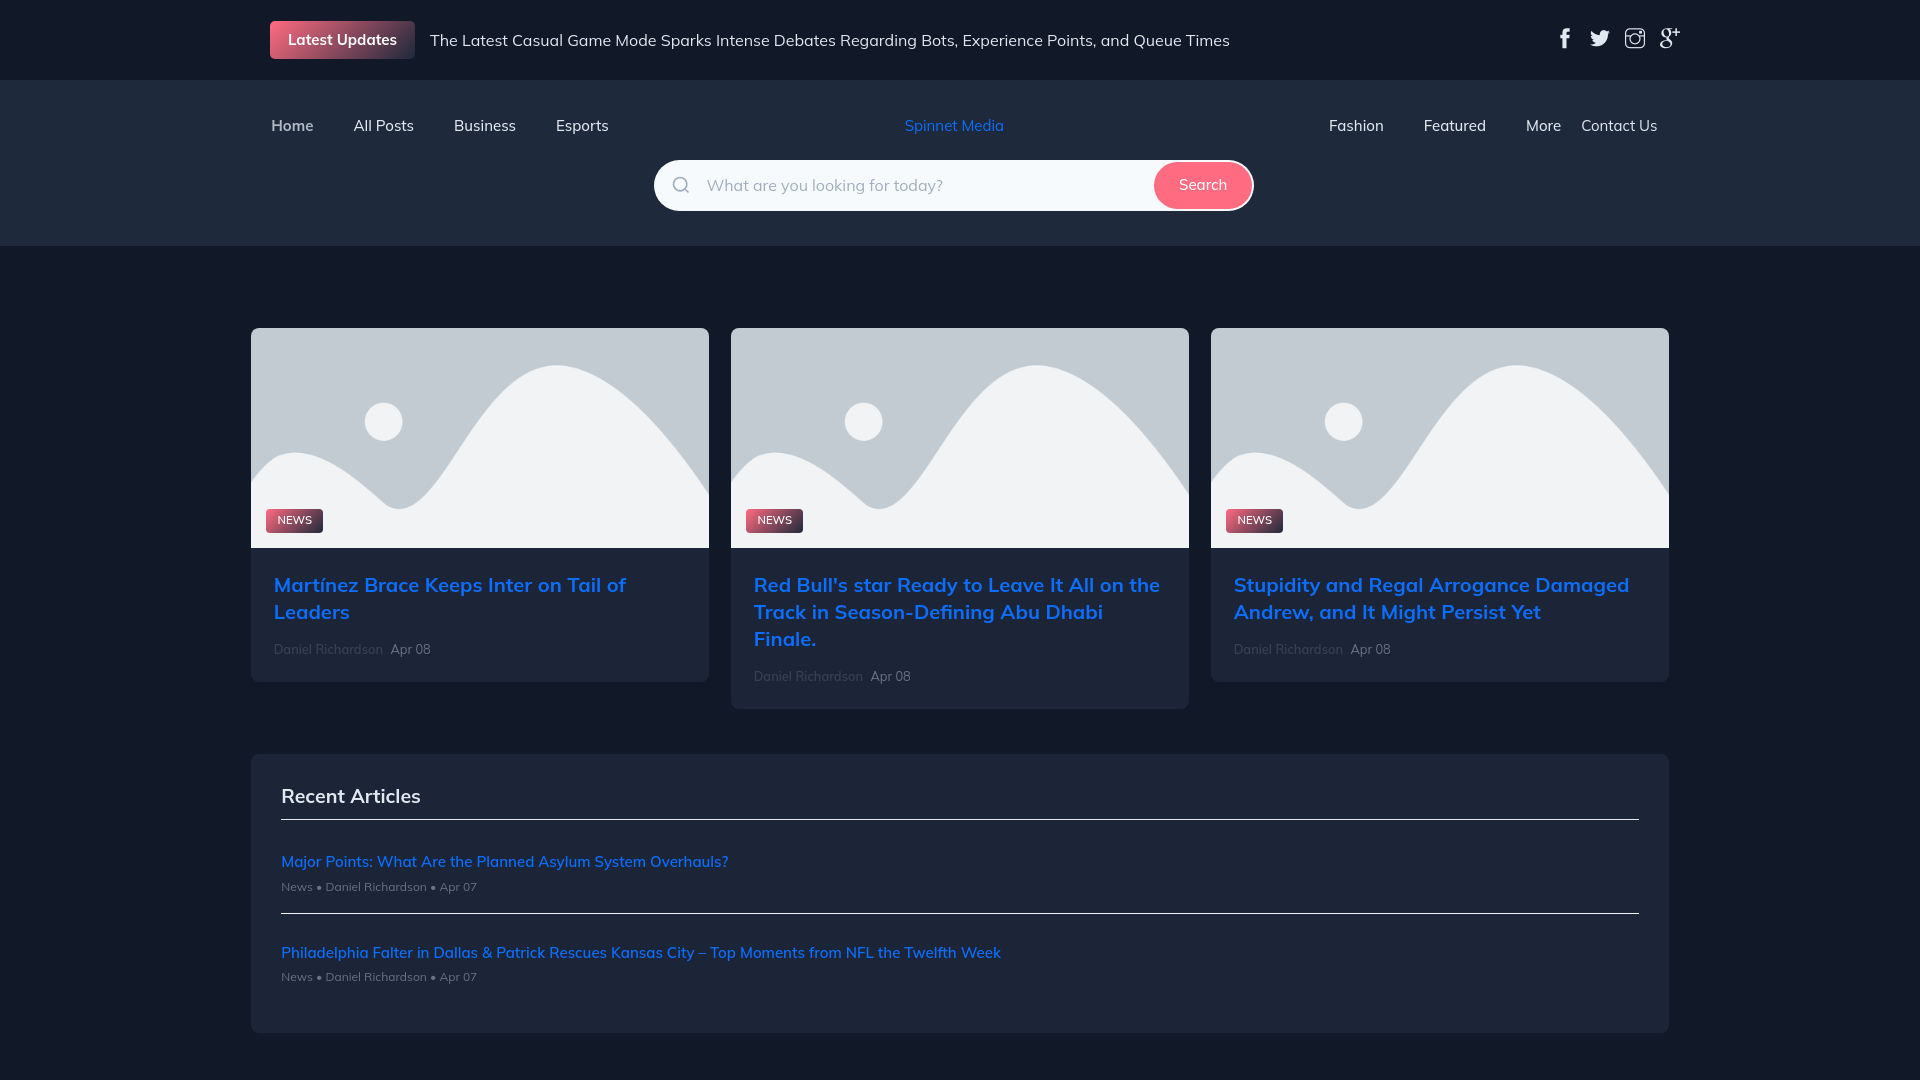1920x1080 pixels.
Task: Go to the Home menu item
Action: (x=292, y=126)
